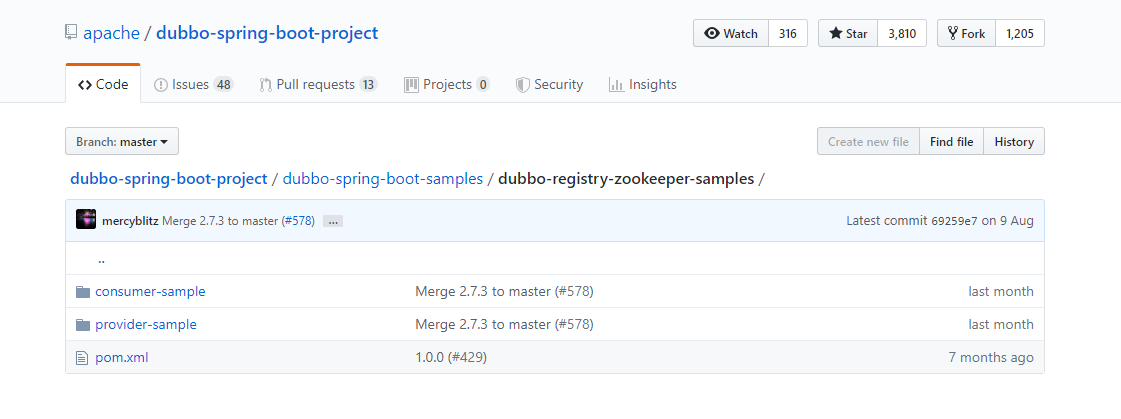
Task: Open the commit History button
Action: [x=1014, y=142]
